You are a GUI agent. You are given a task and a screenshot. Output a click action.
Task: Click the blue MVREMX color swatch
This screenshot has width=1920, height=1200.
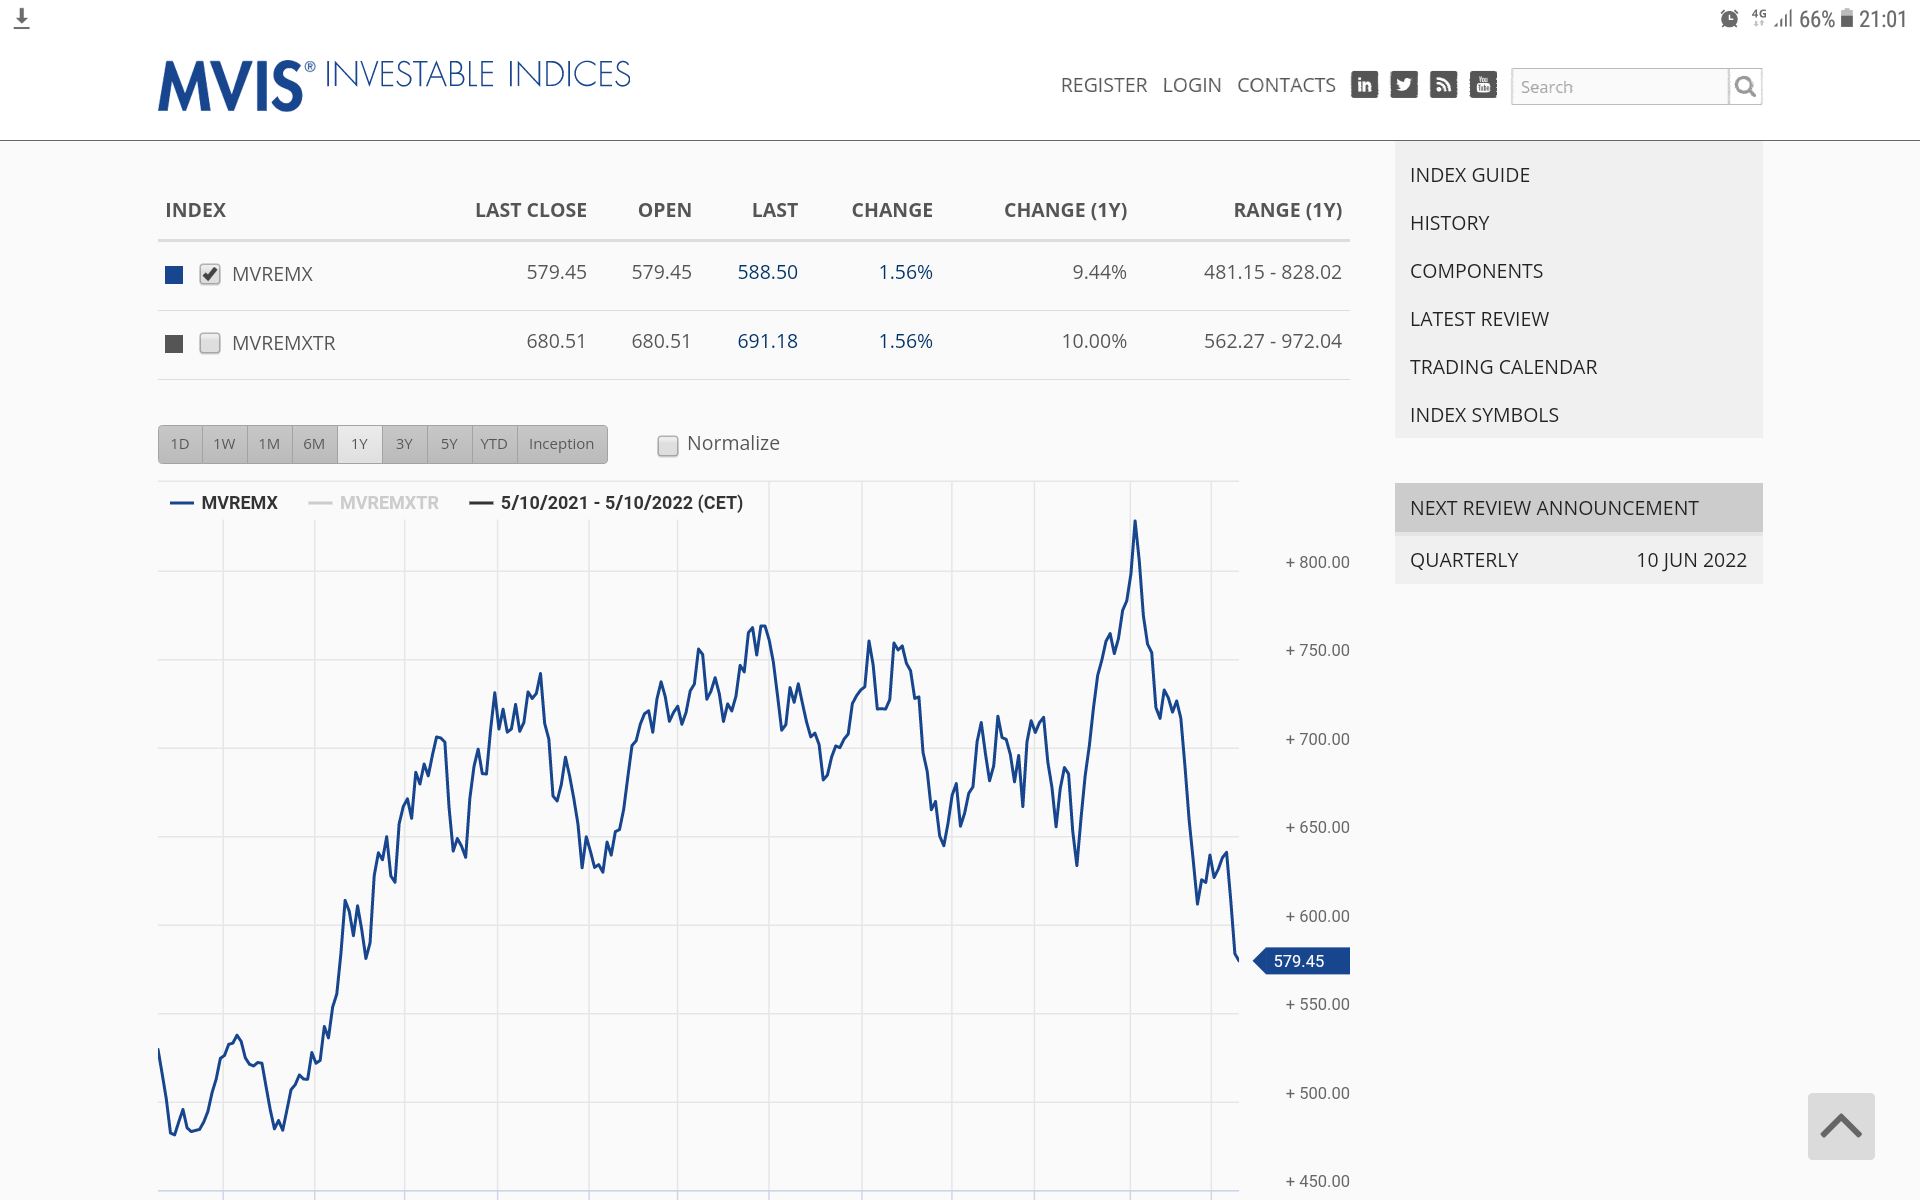[x=174, y=275]
